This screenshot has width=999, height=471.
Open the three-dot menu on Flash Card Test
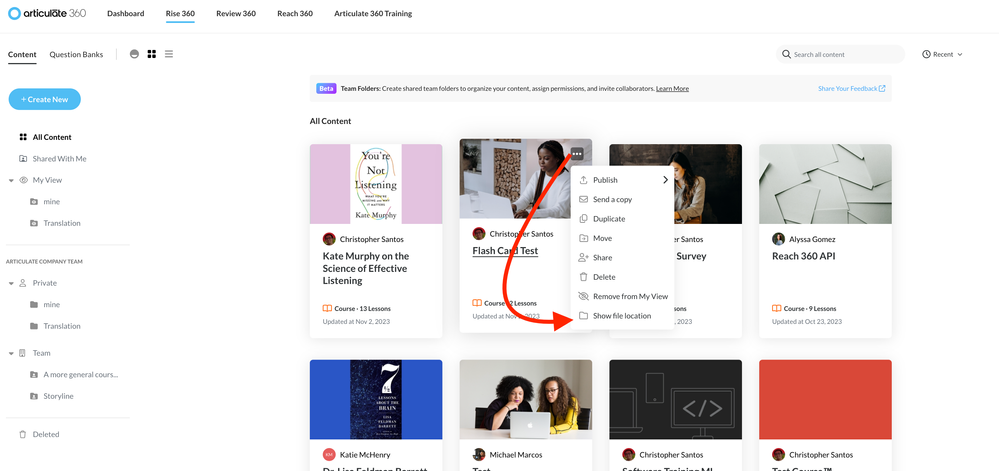coord(577,154)
